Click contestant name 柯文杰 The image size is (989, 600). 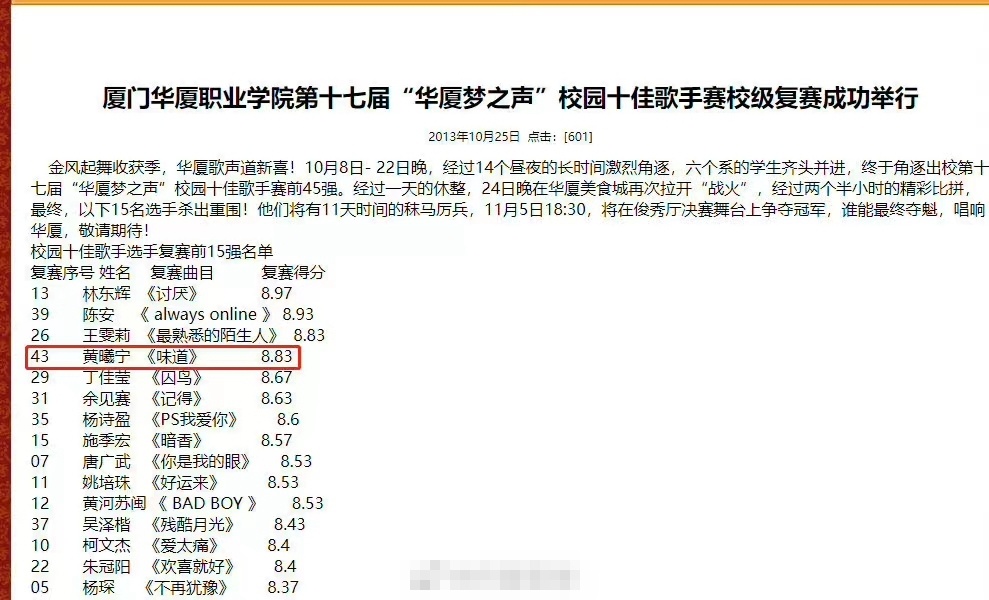coord(107,545)
